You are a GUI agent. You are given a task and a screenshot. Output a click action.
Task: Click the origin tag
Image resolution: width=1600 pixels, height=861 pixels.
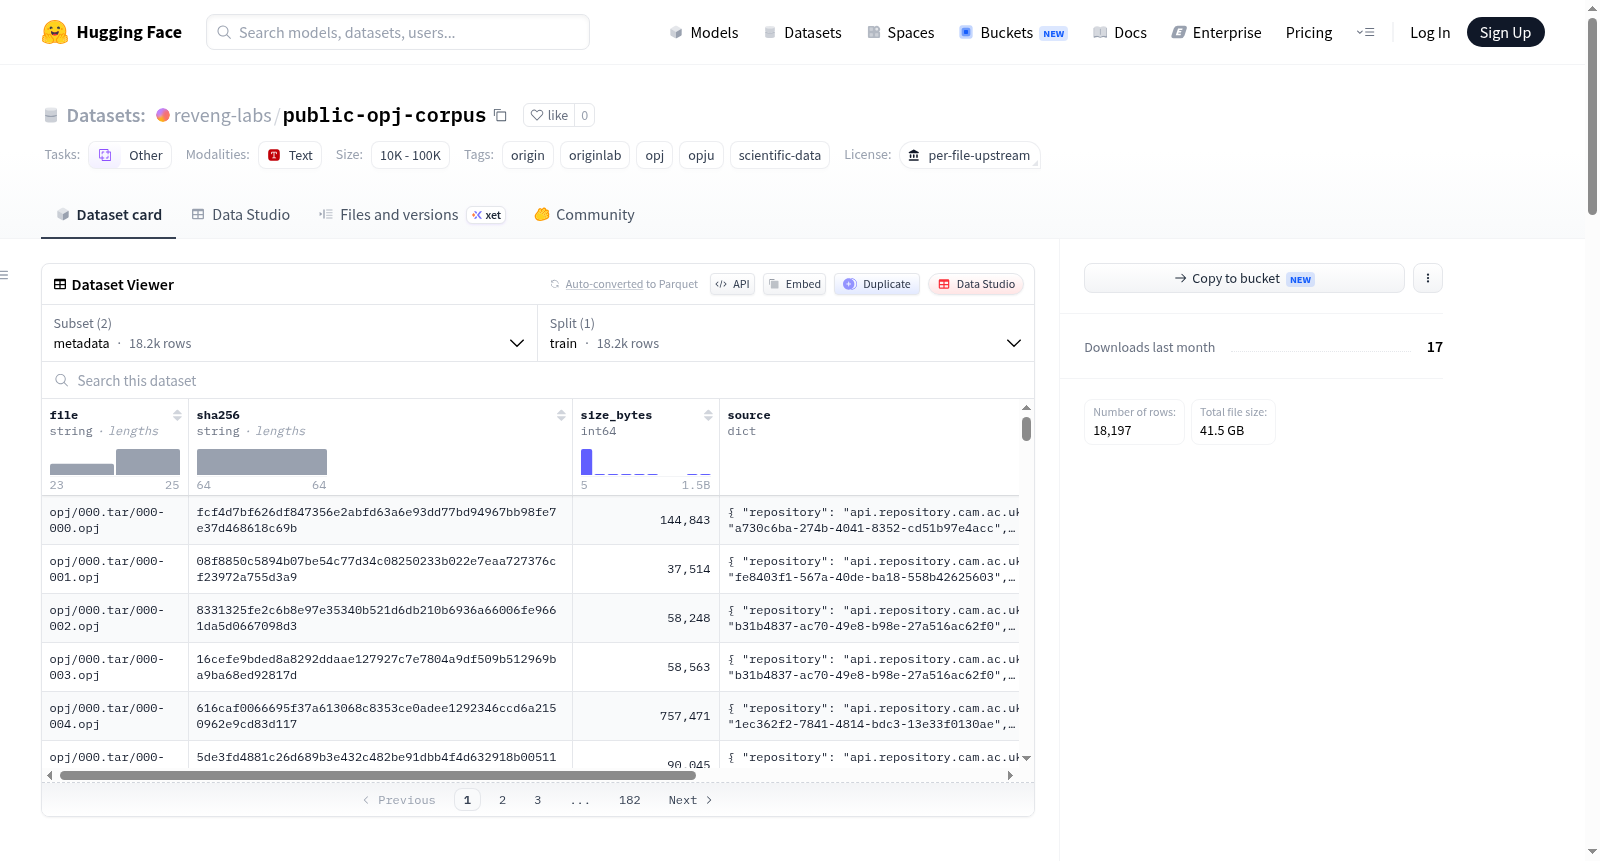528,155
